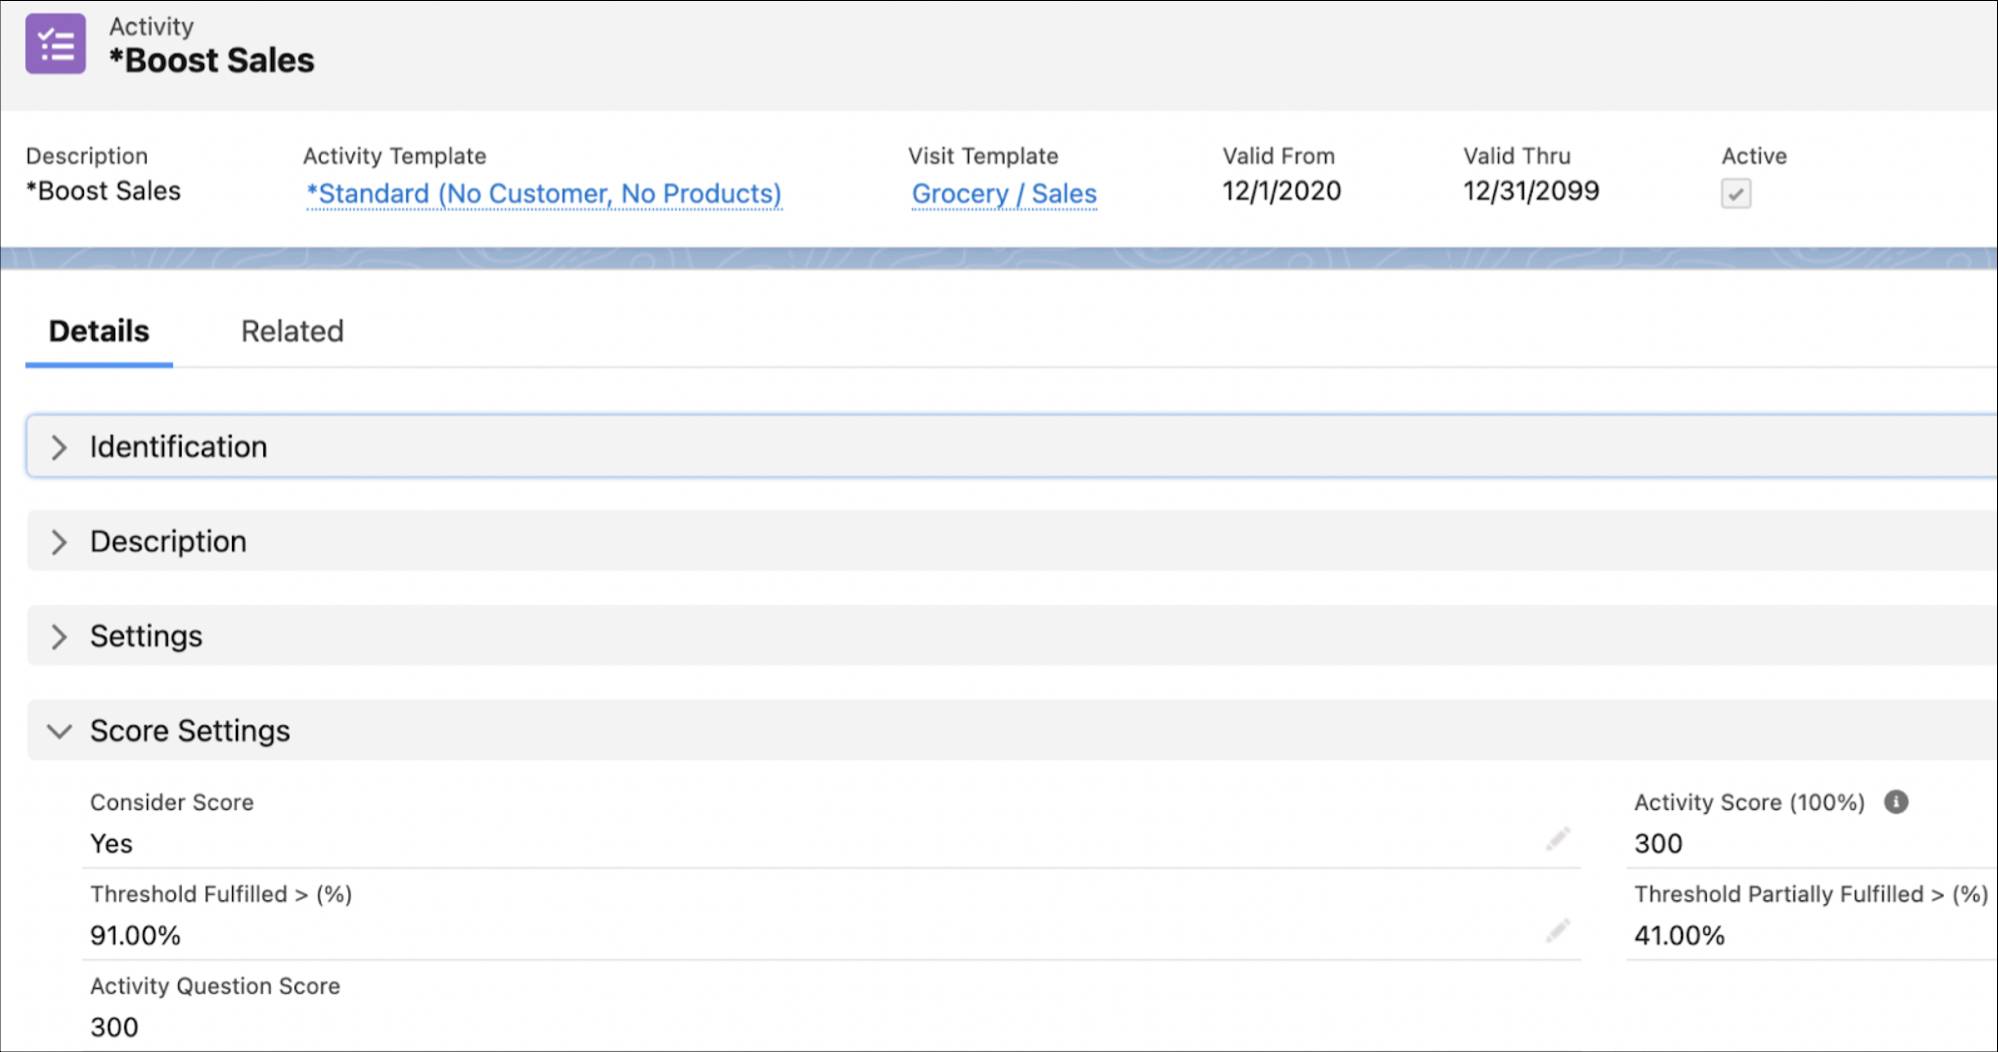Switch to the Details tab
Image resolution: width=1998 pixels, height=1052 pixels.
(99, 331)
